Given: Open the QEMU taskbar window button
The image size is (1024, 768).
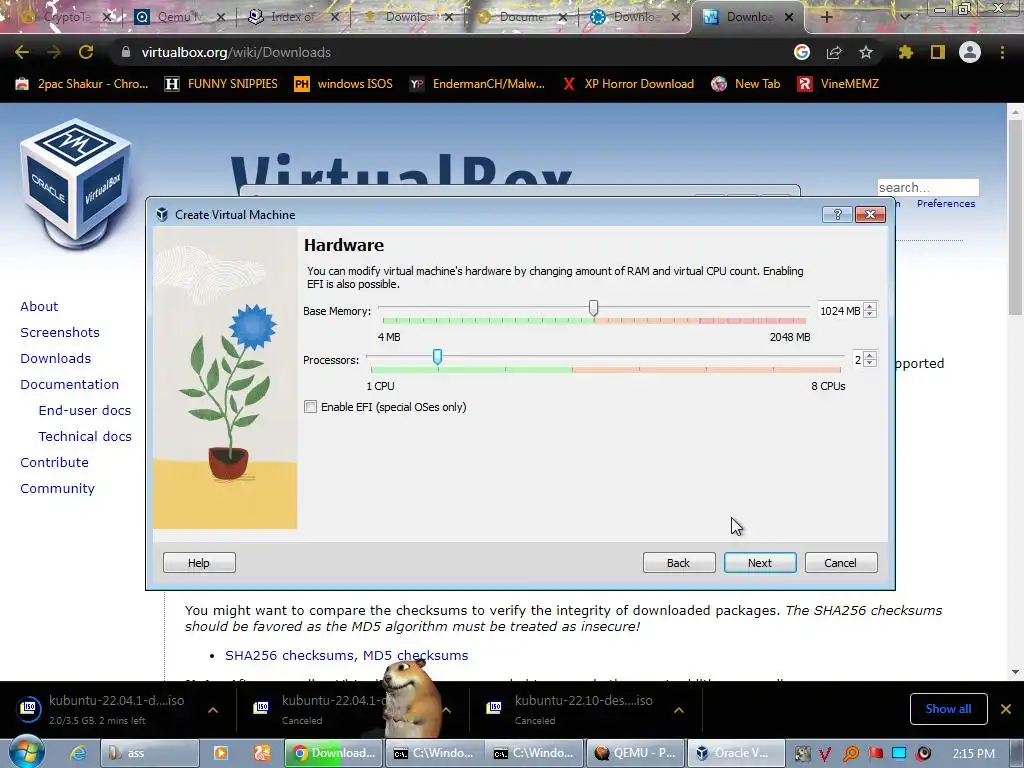Looking at the screenshot, I should click(x=635, y=753).
